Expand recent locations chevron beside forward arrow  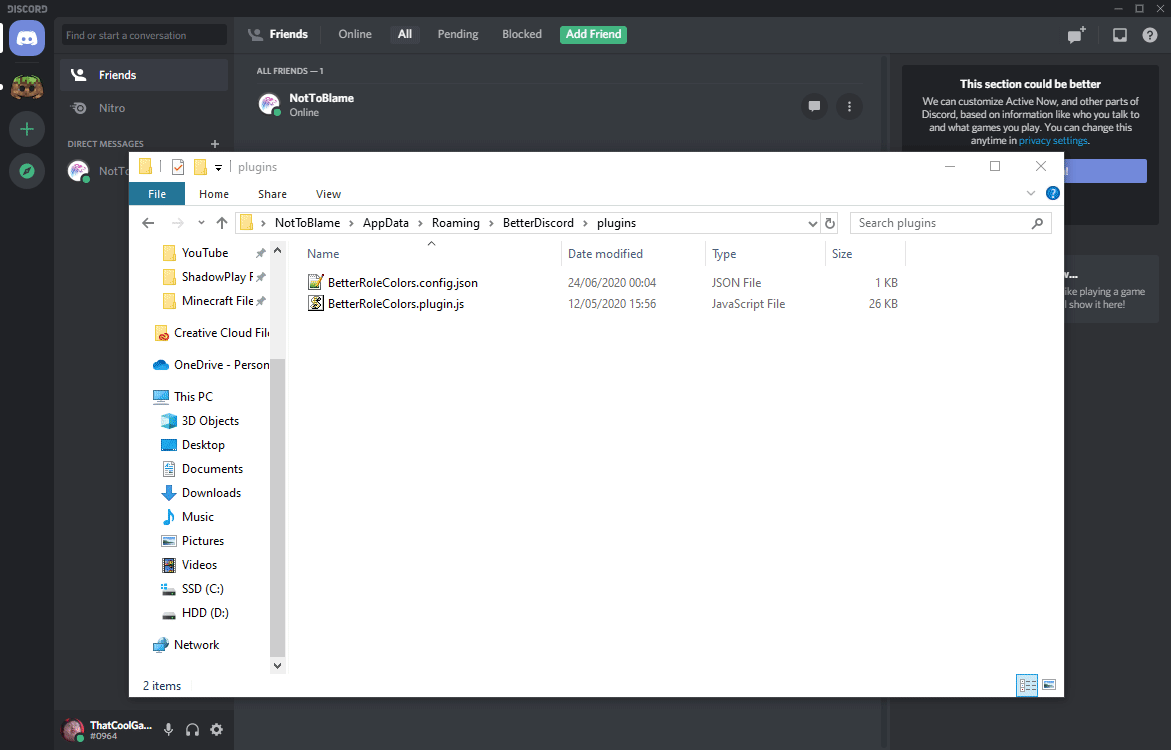coord(200,222)
